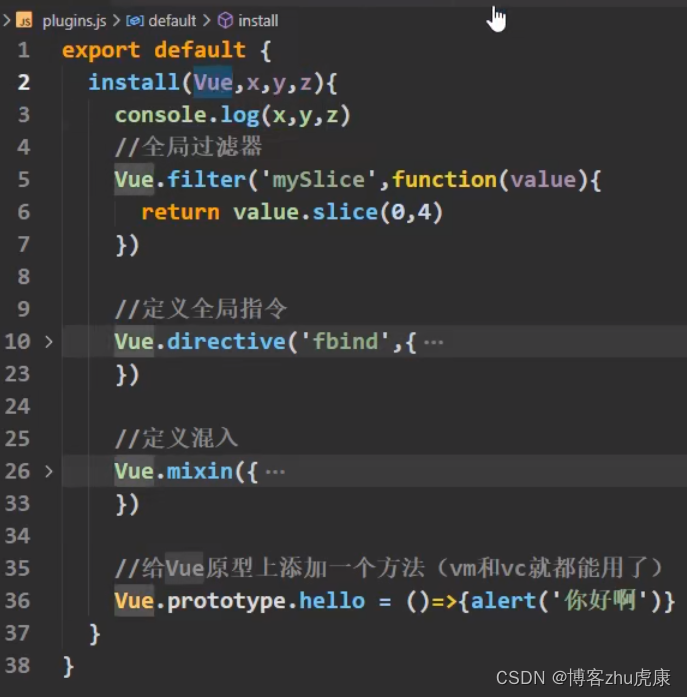Open plugins.js breadcrumb item
Viewport: 687px width, 697px height.
click(x=74, y=20)
